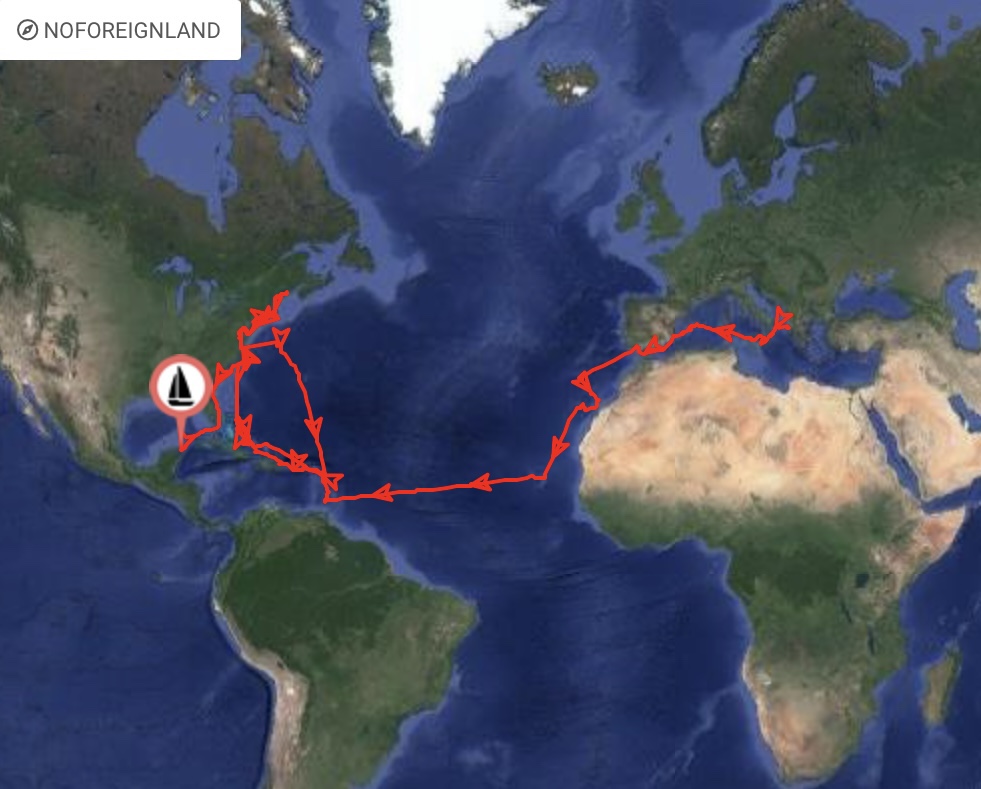Click the track arrow near Puerto Rico
The width and height of the screenshot is (981, 789).
[298, 462]
